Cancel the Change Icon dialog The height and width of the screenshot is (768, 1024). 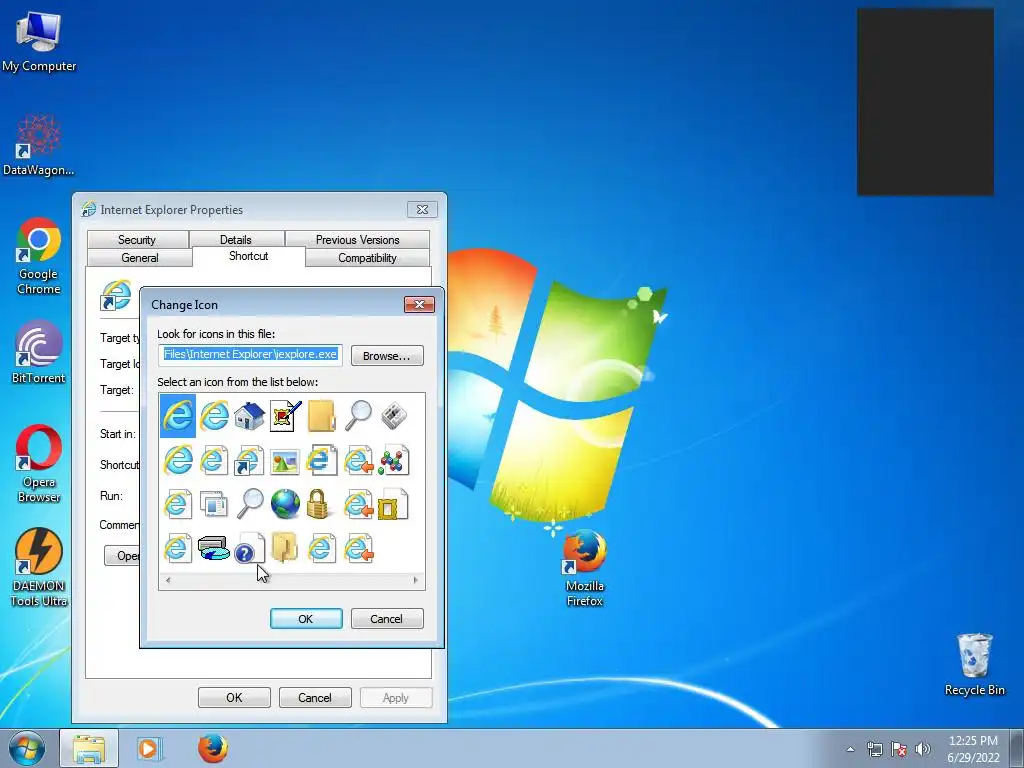click(x=387, y=618)
